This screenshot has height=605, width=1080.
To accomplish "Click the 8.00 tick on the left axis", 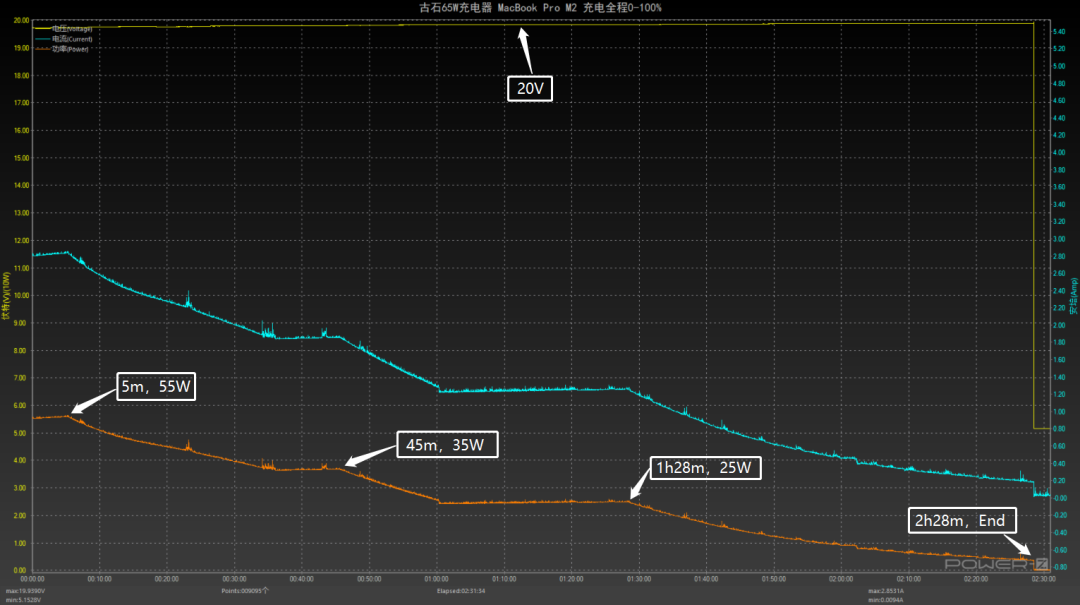I will [21, 351].
